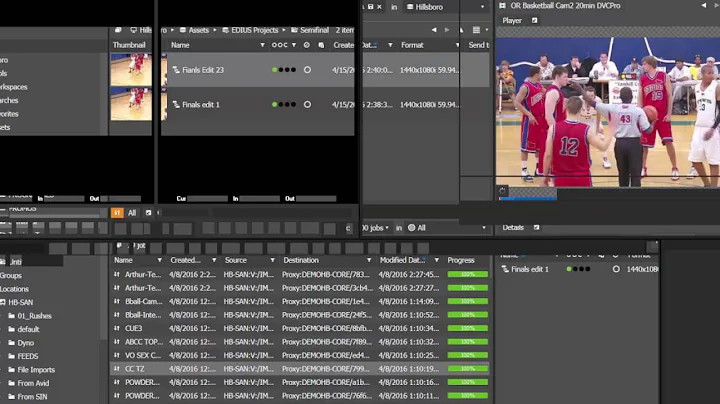Sort jobs by Progress column
Viewport: 720px width, 404px height.
(x=461, y=260)
